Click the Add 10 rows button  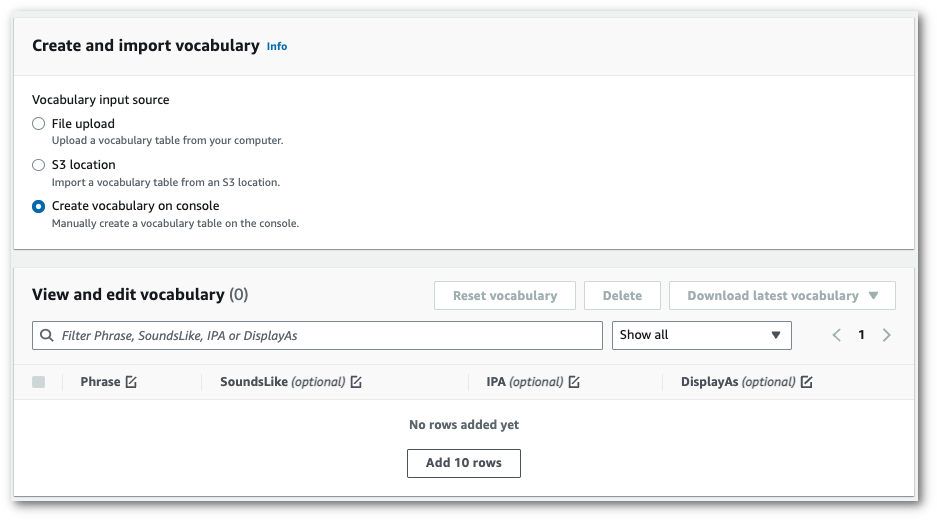click(x=463, y=463)
